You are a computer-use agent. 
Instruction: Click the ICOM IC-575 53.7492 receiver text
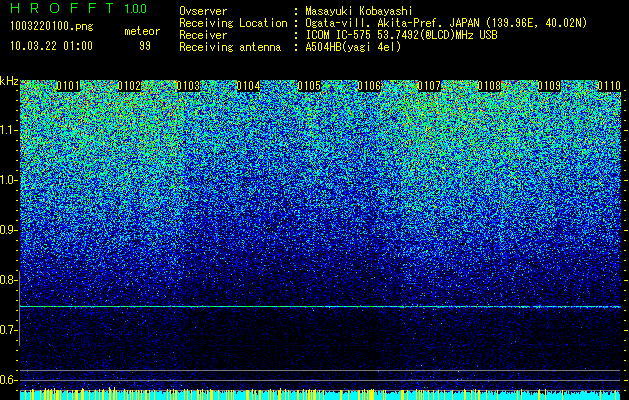point(401,35)
